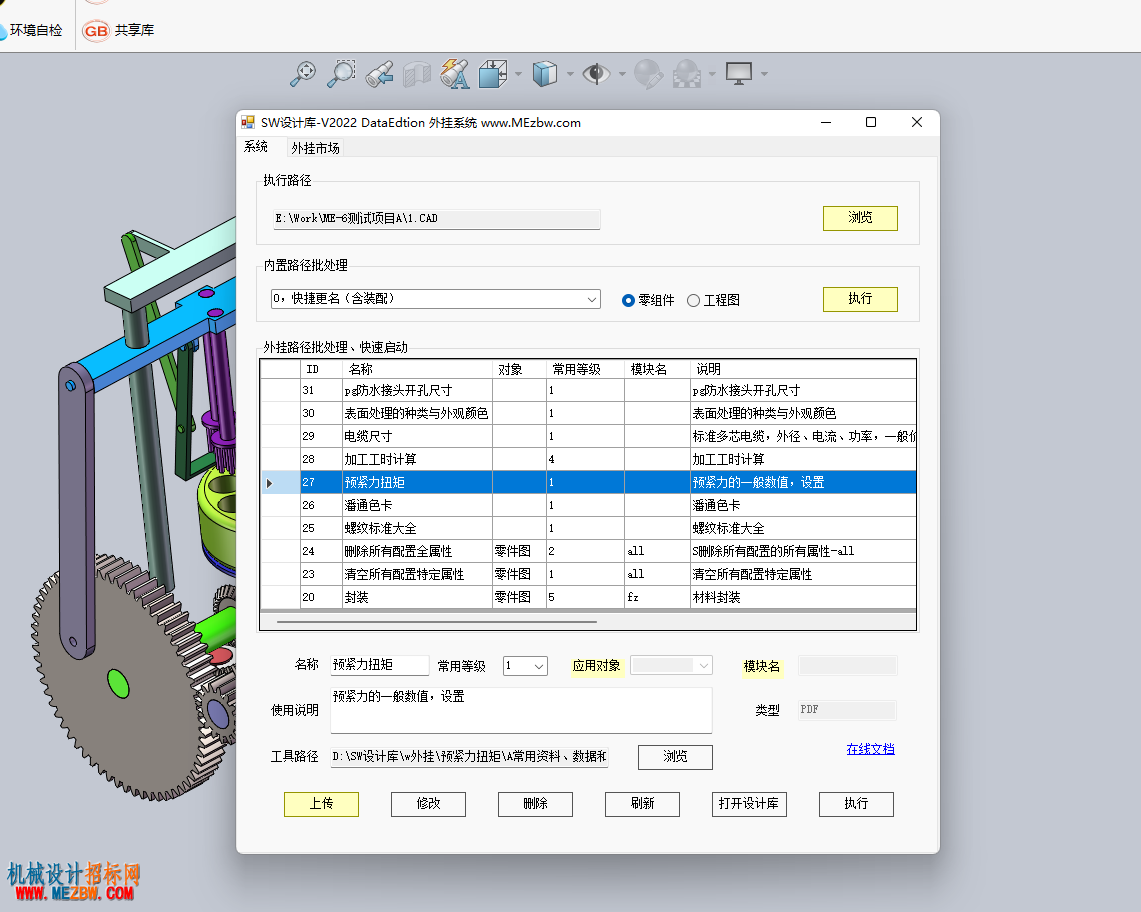Select row 20 封装
The width and height of the screenshot is (1141, 912).
point(588,597)
